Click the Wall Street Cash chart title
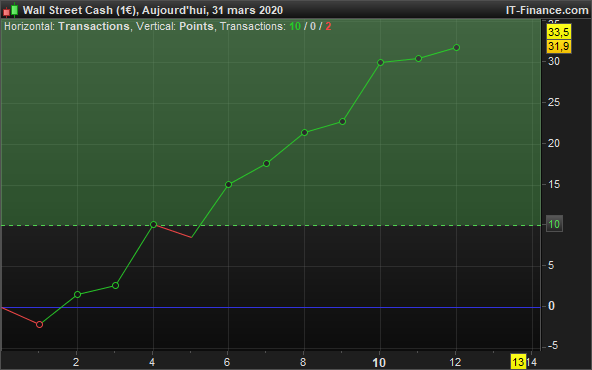 [x=153, y=10]
